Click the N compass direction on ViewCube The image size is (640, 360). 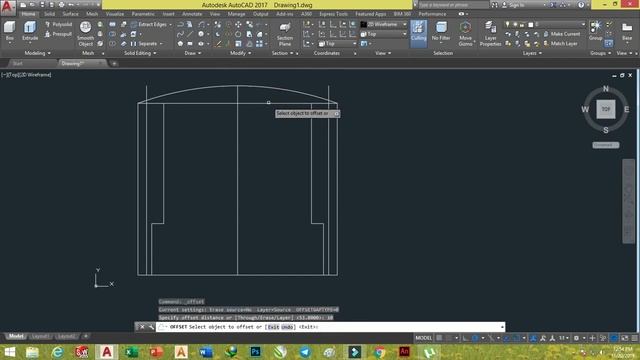(x=606, y=89)
